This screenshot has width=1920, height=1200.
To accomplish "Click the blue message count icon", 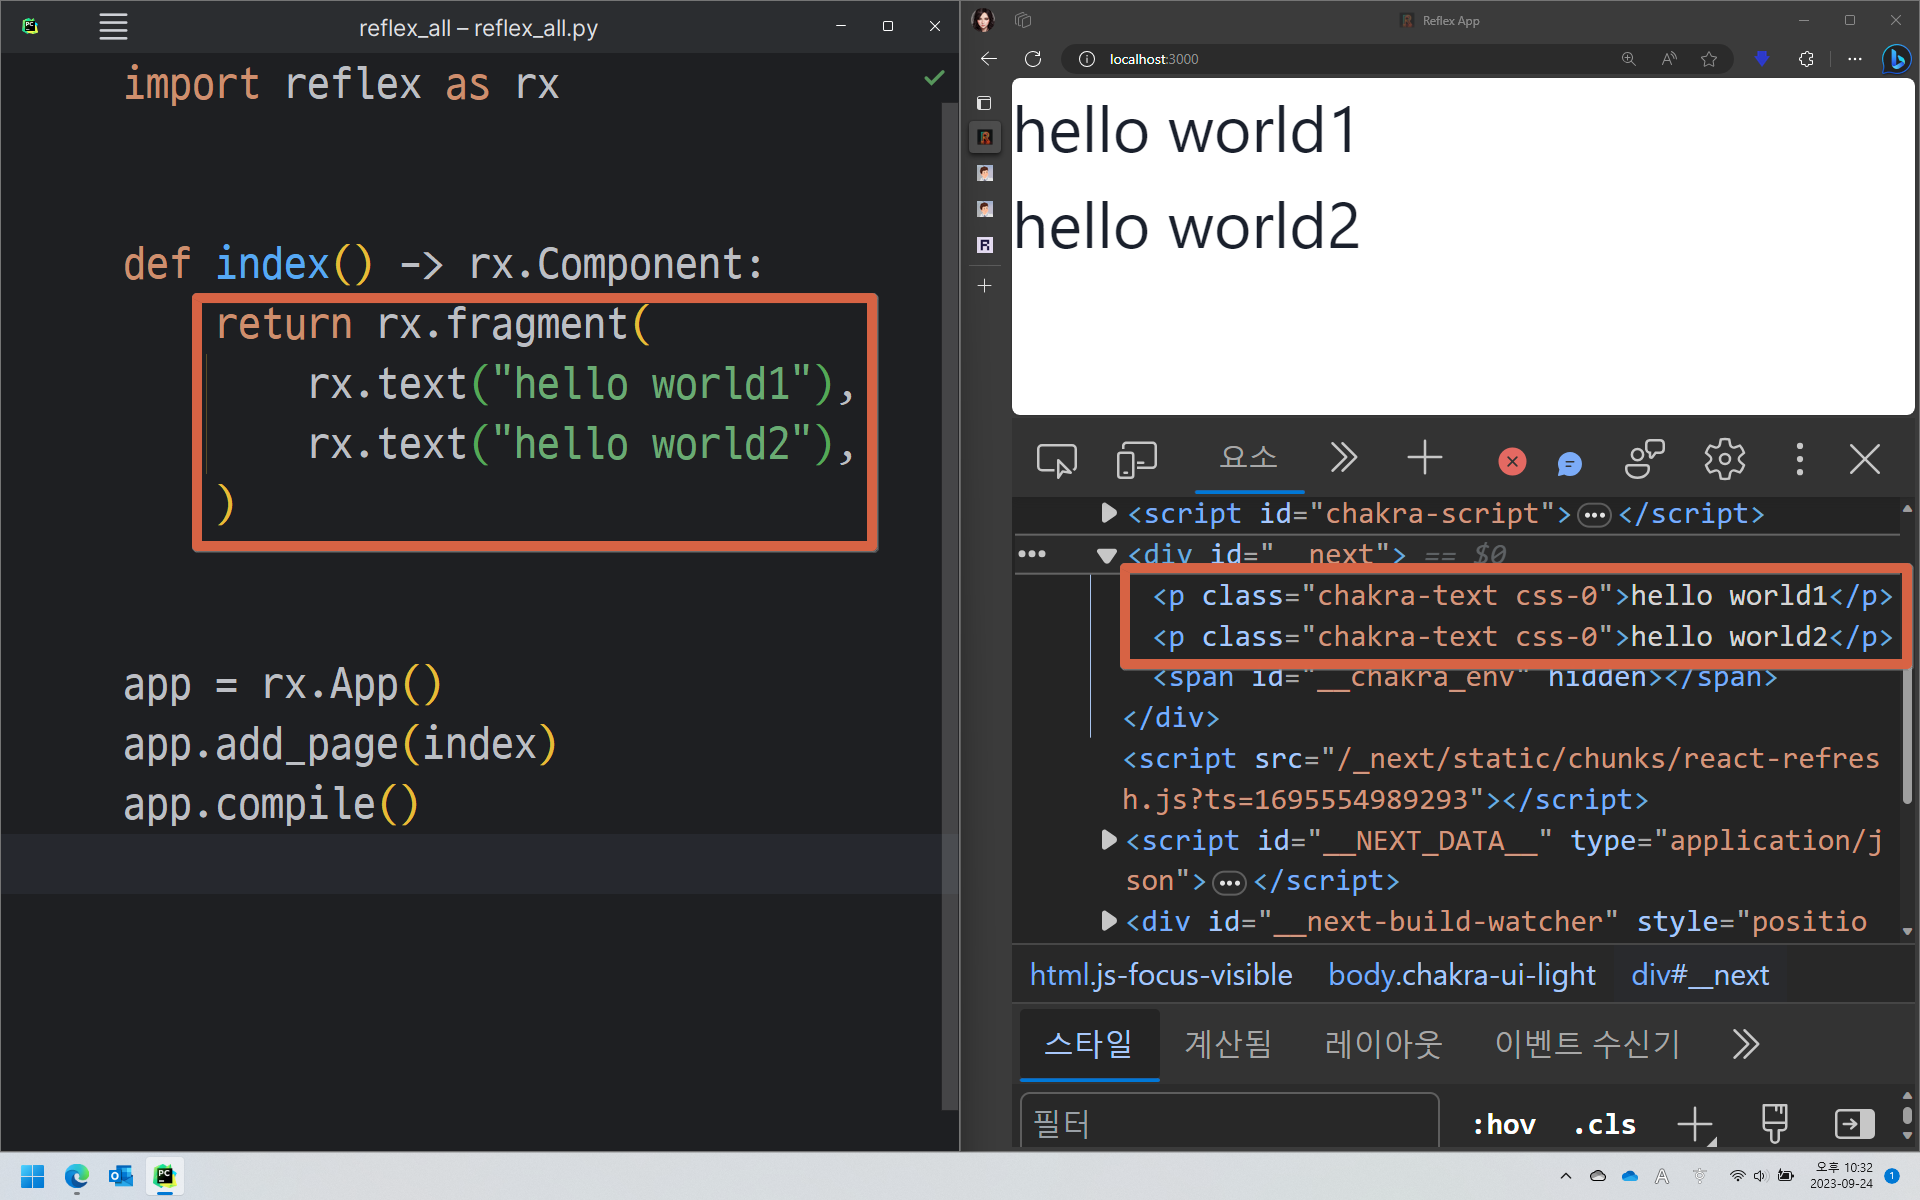I will click(x=1569, y=463).
